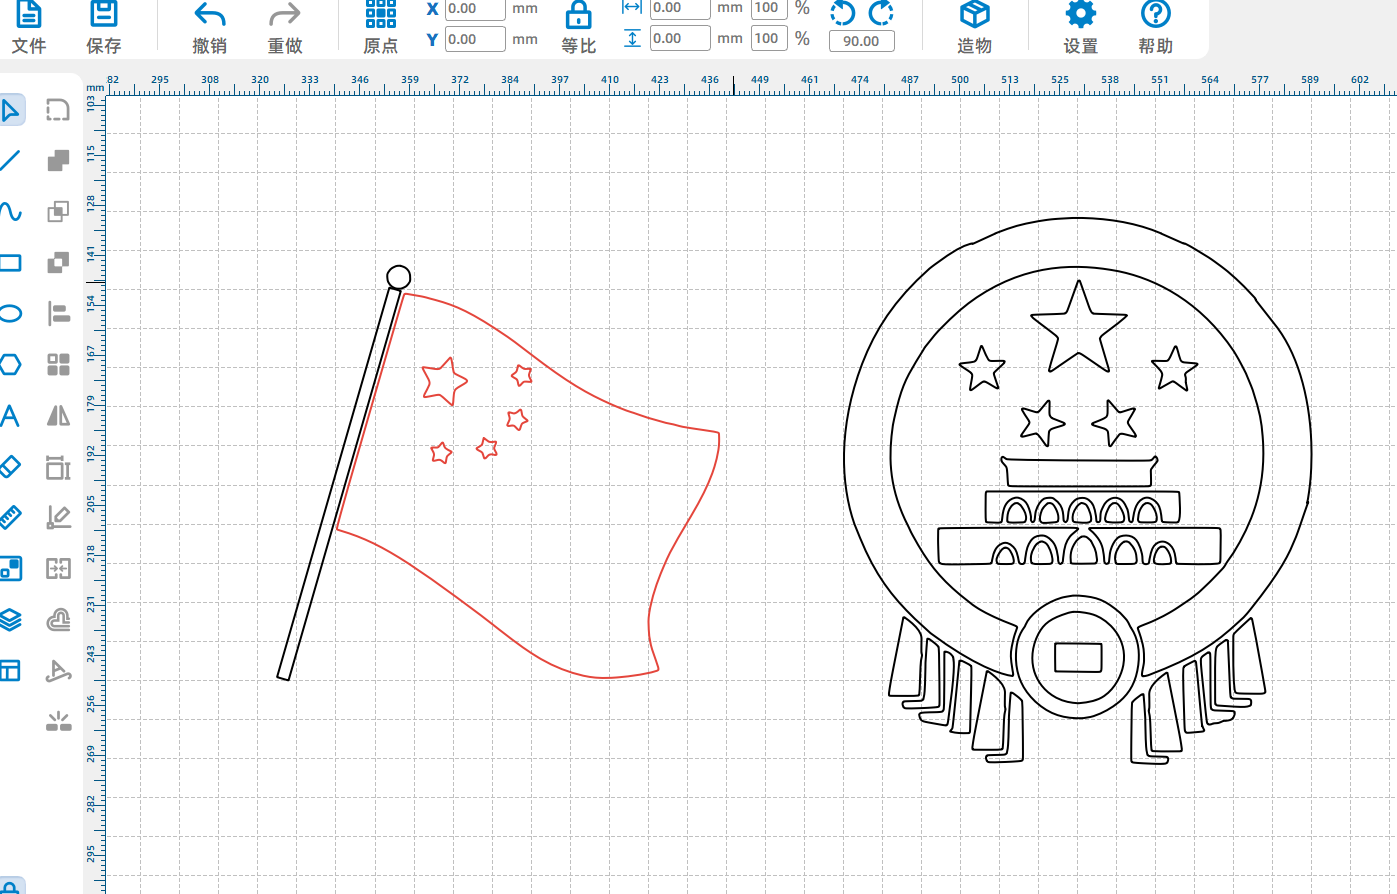
Task: Click the rotation angle 90.00 field
Action: [861, 41]
